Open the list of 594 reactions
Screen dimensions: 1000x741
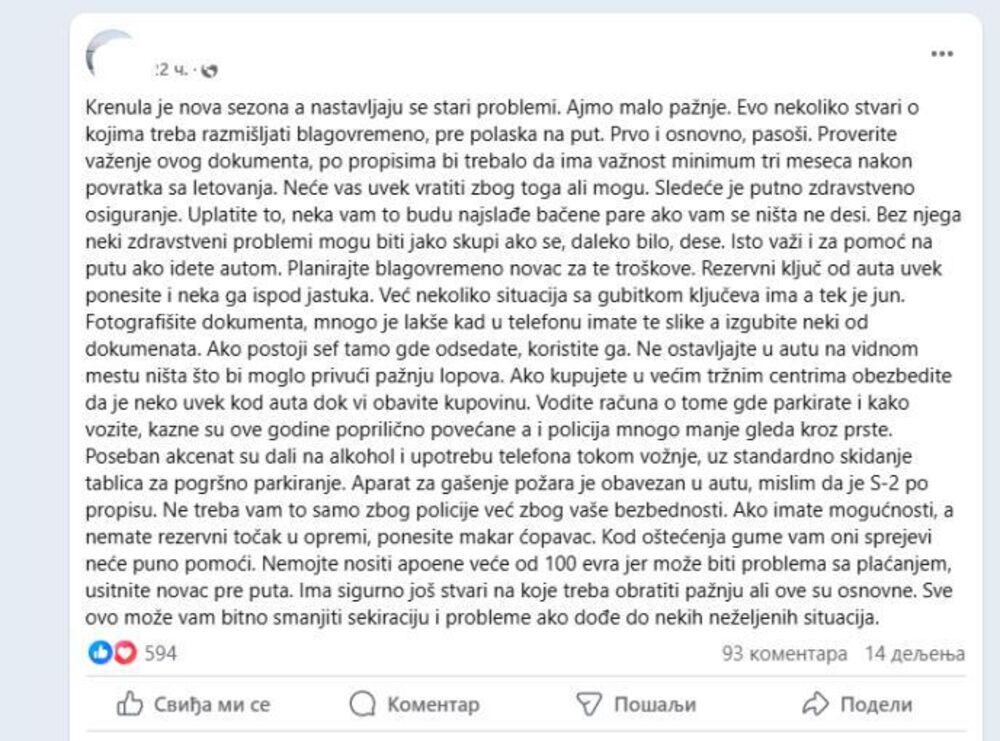click(x=161, y=654)
